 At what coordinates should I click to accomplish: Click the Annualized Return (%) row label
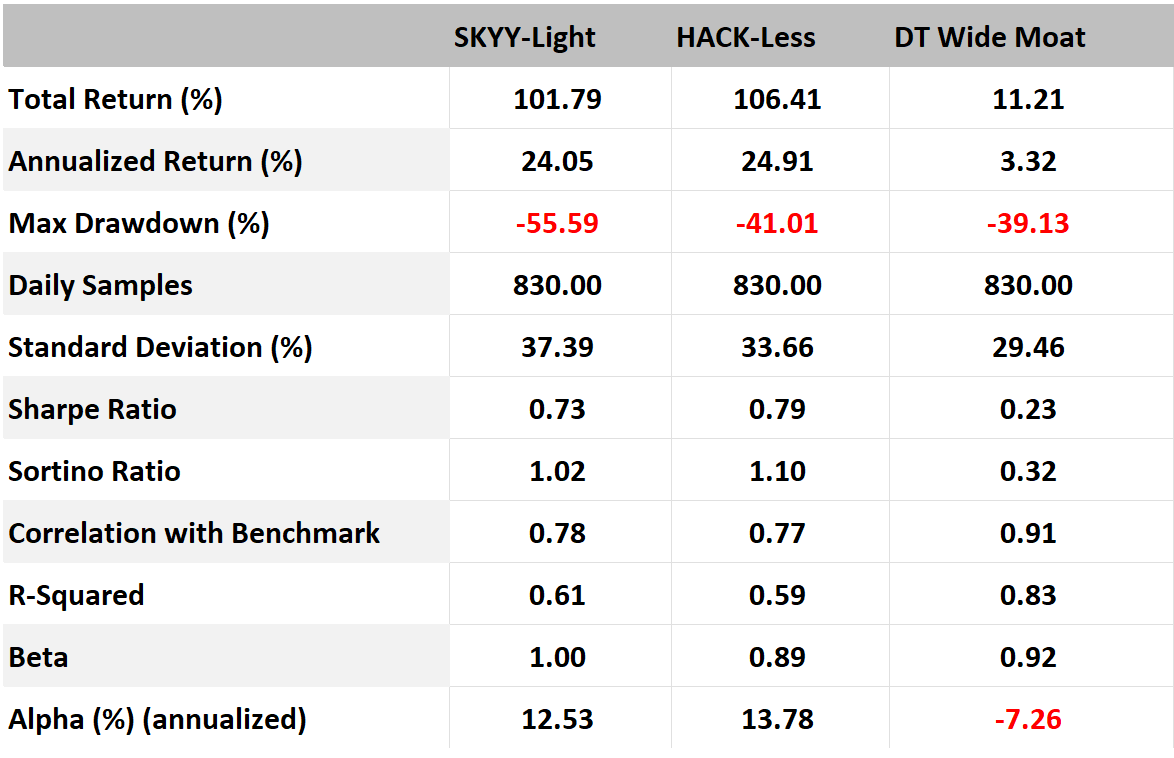pyautogui.click(x=155, y=162)
